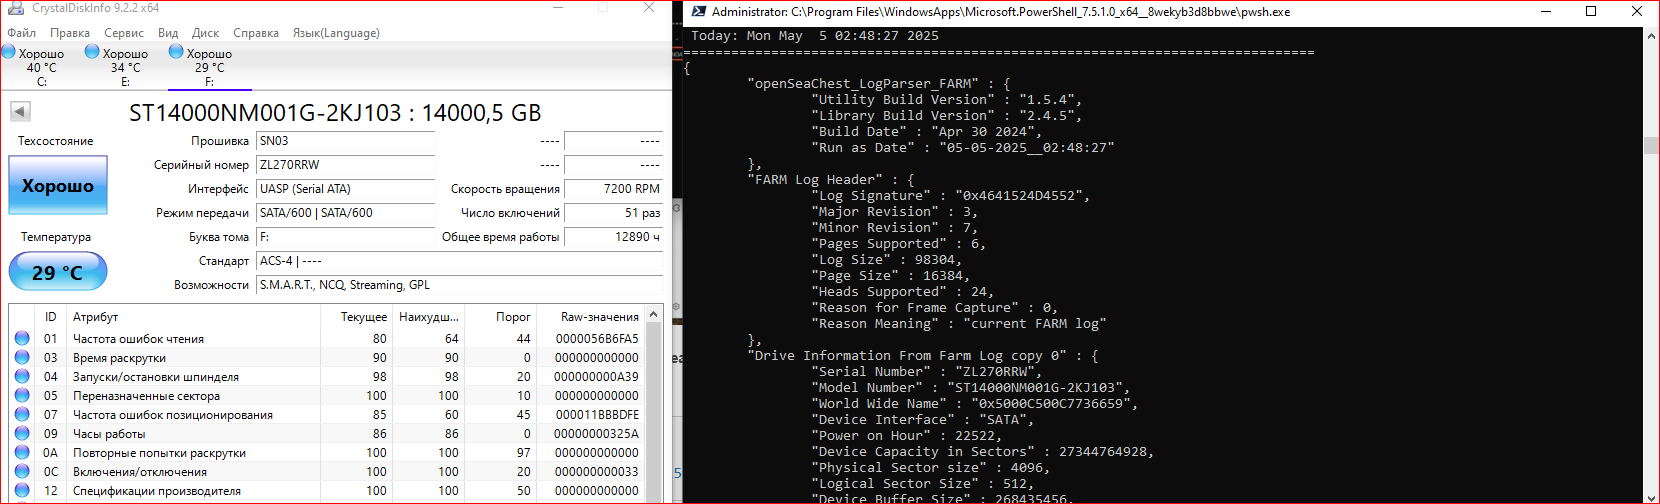This screenshot has height=504, width=1660.
Task: Open the Файл menu
Action: click(21, 33)
